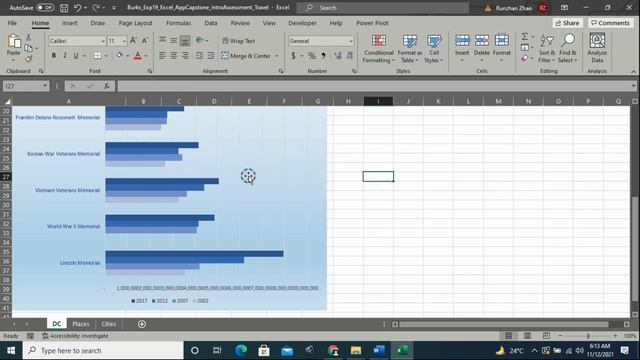Toggle the AutoSave switch

point(44,7)
